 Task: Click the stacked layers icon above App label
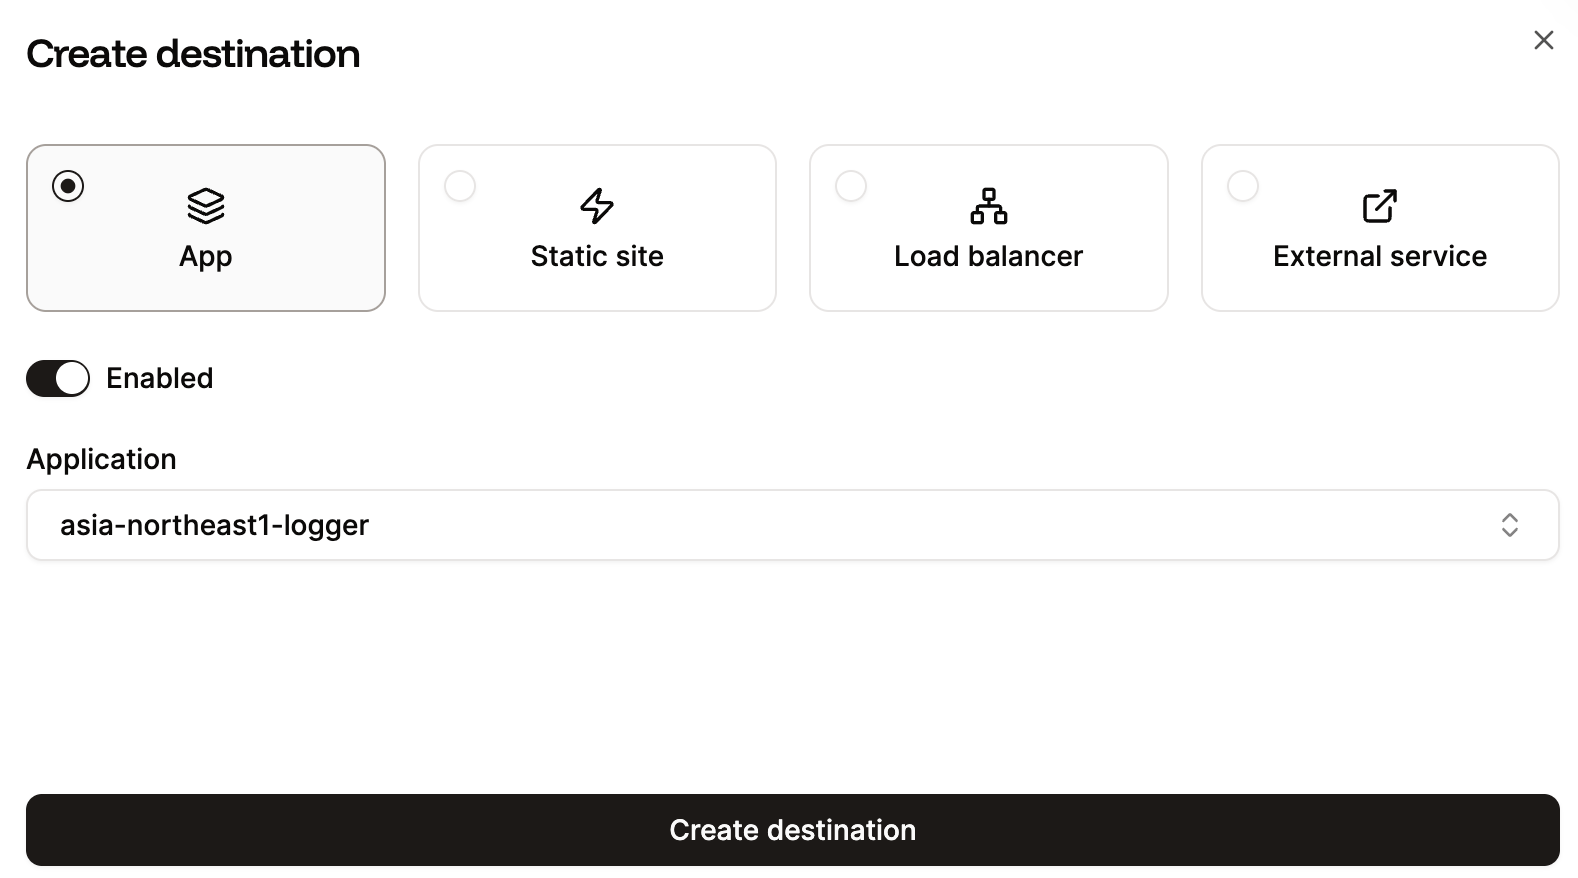coord(205,206)
